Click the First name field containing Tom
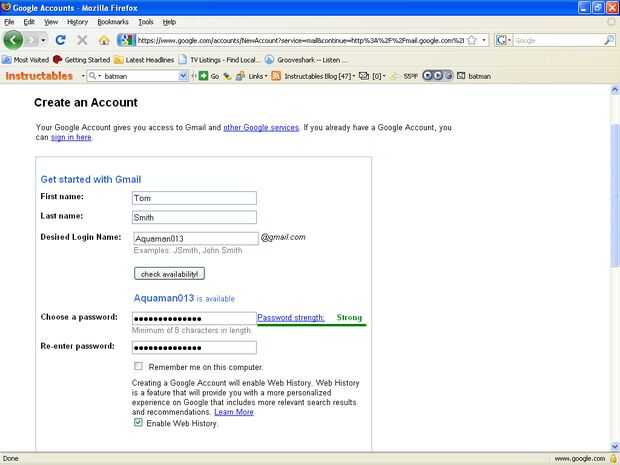The width and height of the screenshot is (620, 465). coord(194,198)
